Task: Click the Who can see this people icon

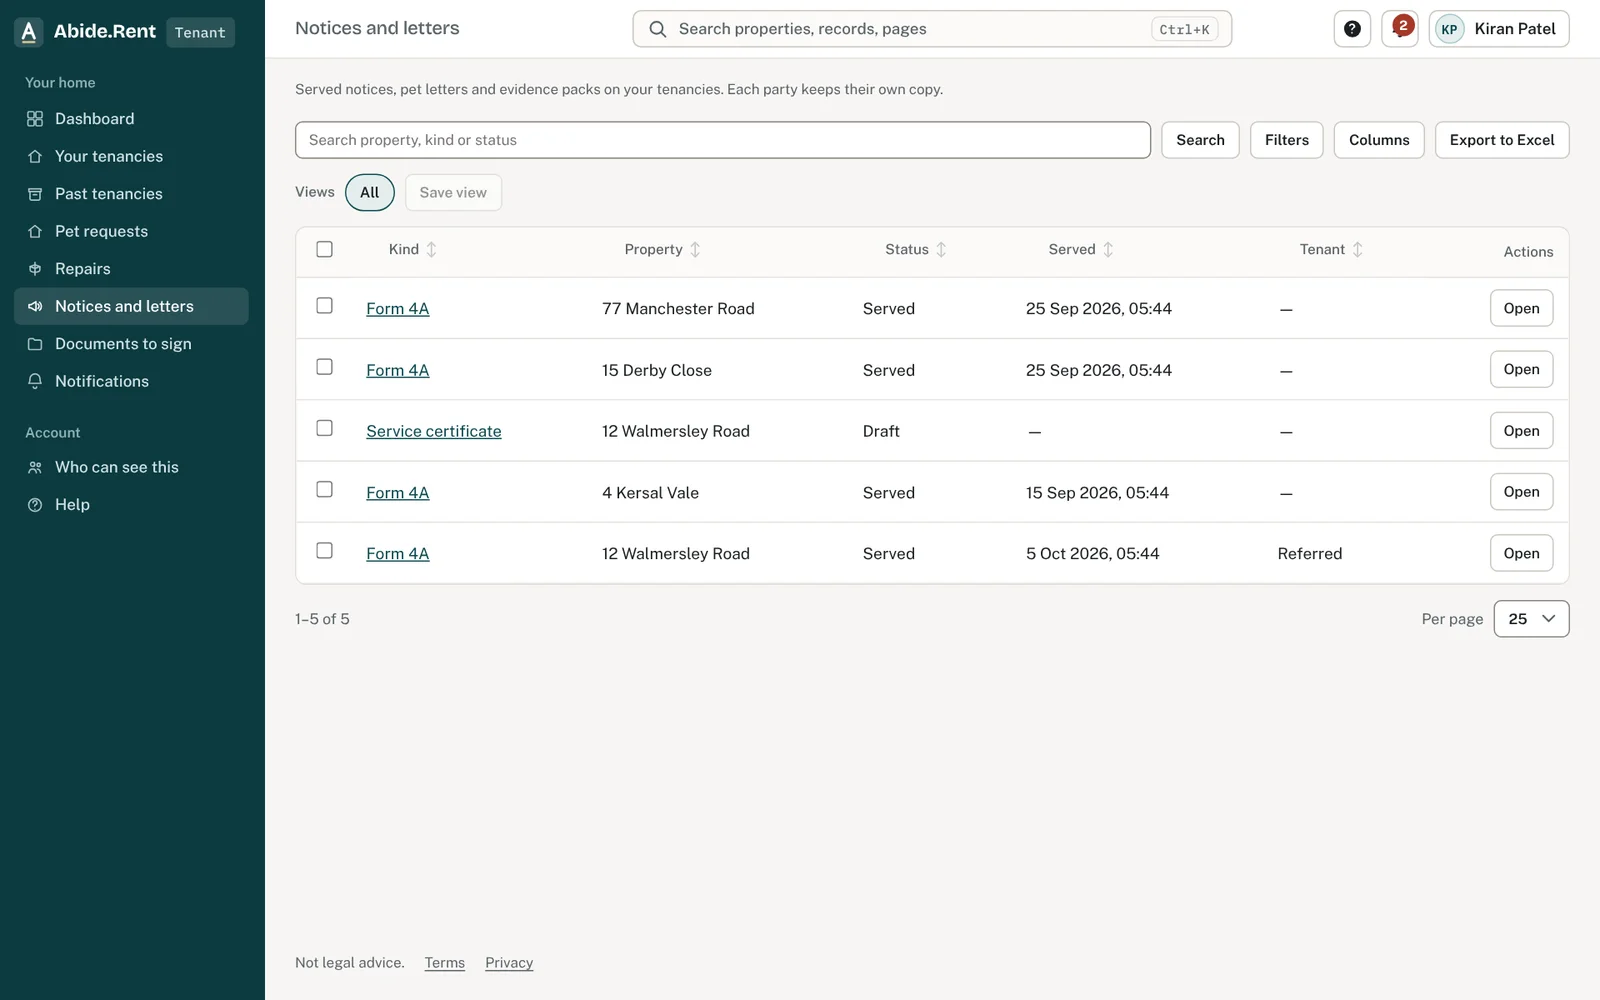Action: 35,467
